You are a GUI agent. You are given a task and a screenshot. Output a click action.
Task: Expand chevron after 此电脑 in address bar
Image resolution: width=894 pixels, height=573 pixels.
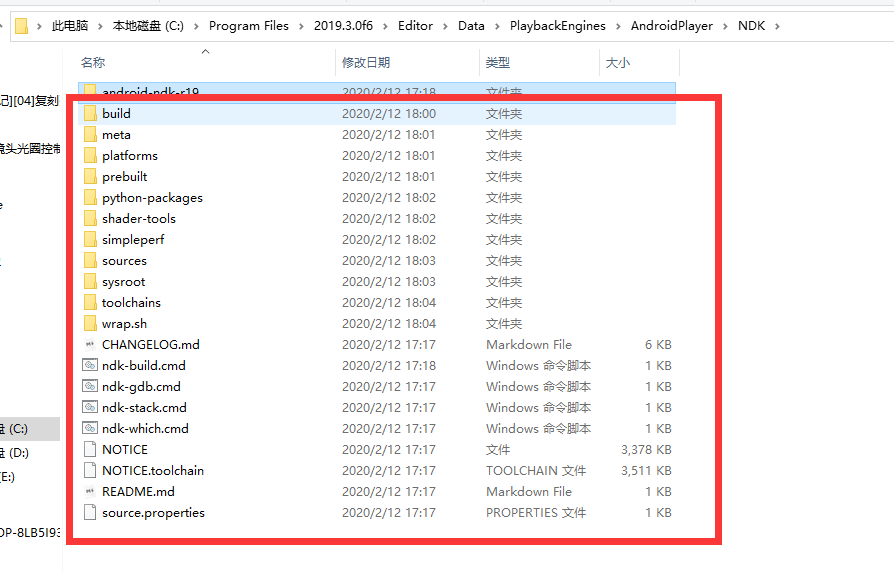(100, 26)
